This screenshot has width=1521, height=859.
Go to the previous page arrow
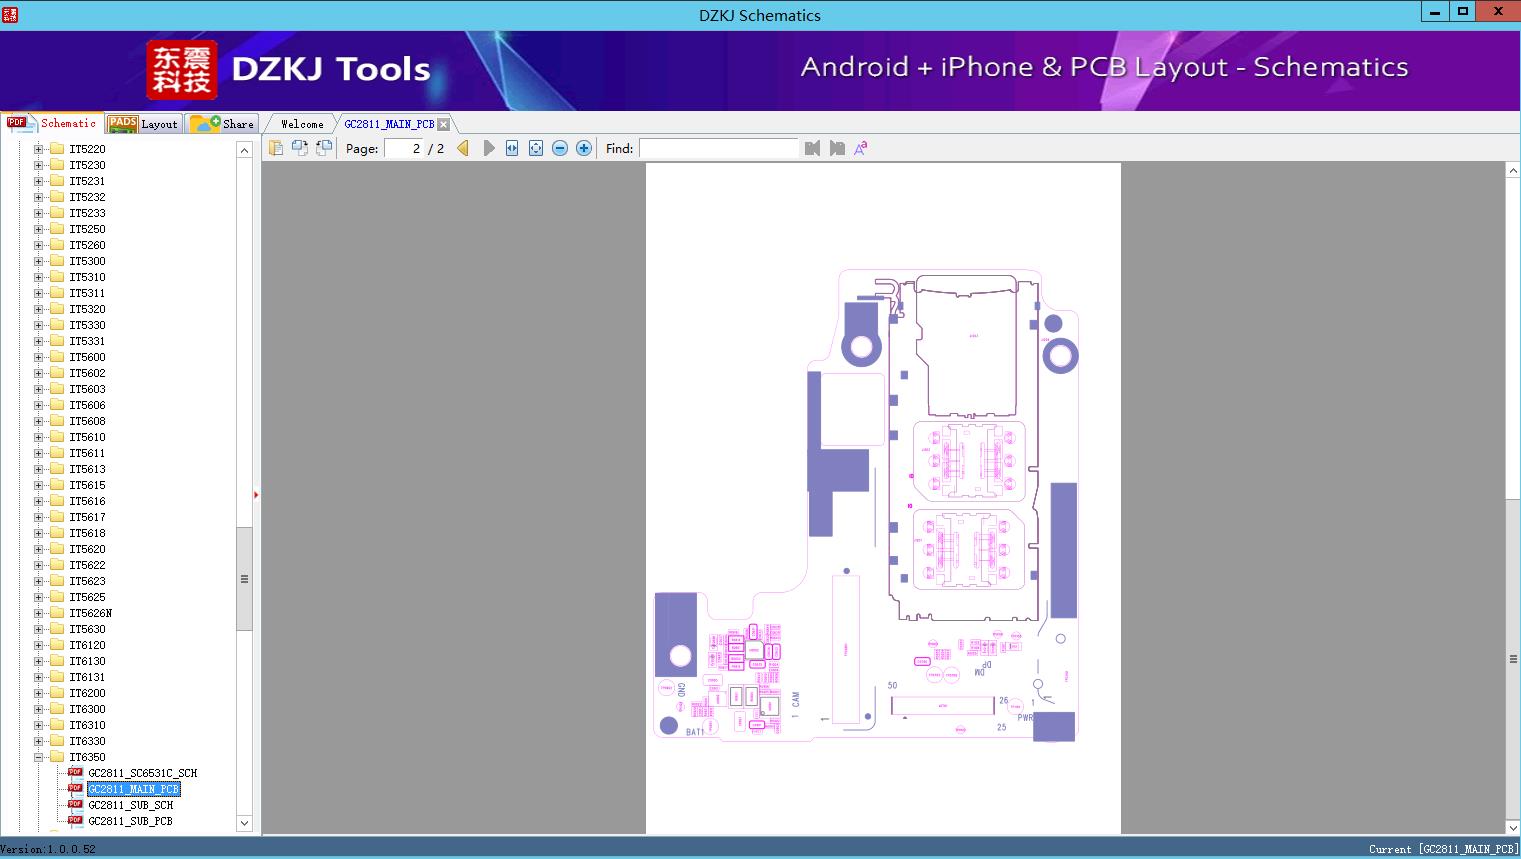click(463, 148)
